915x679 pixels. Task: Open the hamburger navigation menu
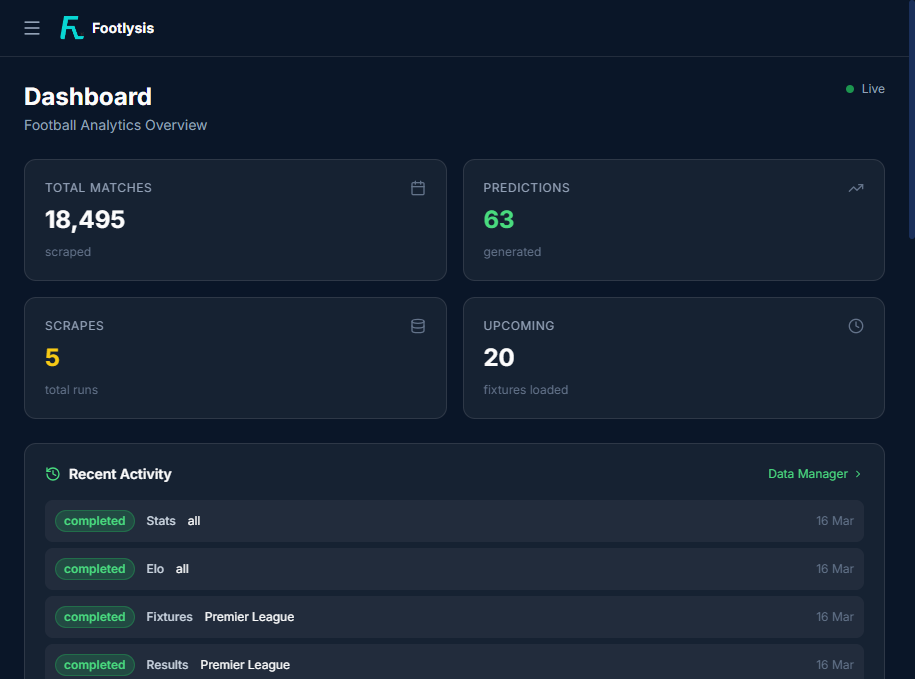[x=31, y=28]
